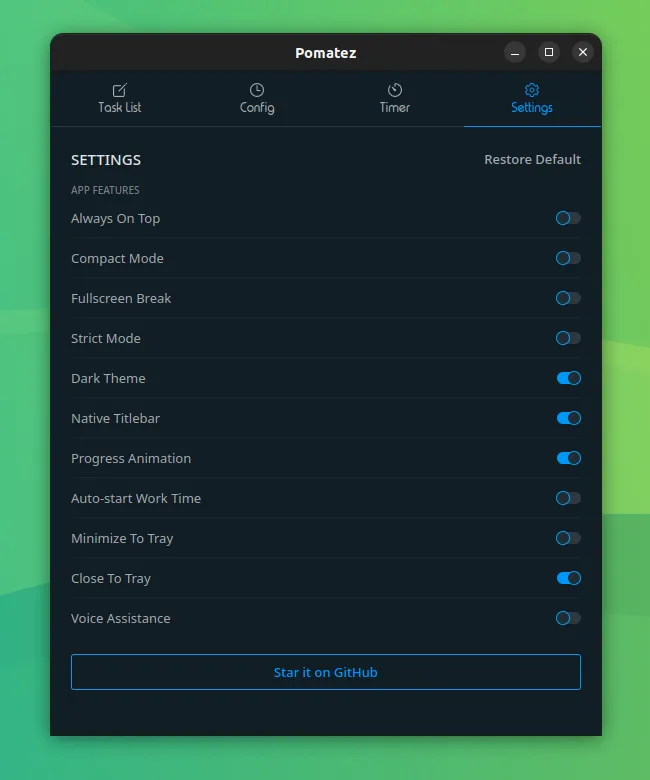The width and height of the screenshot is (650, 780).
Task: Enable Fullscreen Break switch
Action: click(568, 298)
